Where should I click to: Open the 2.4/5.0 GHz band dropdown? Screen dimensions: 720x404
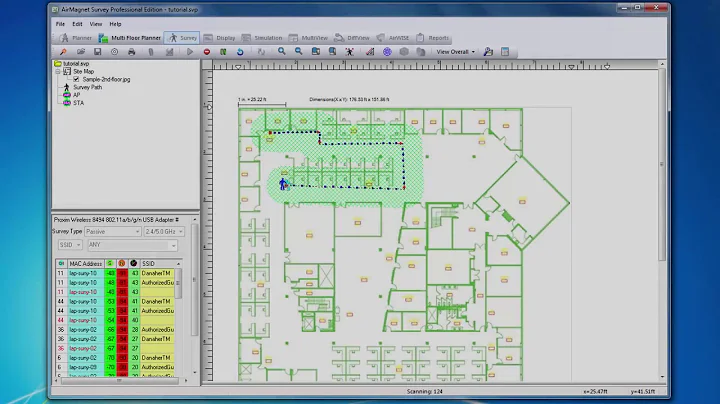click(164, 232)
